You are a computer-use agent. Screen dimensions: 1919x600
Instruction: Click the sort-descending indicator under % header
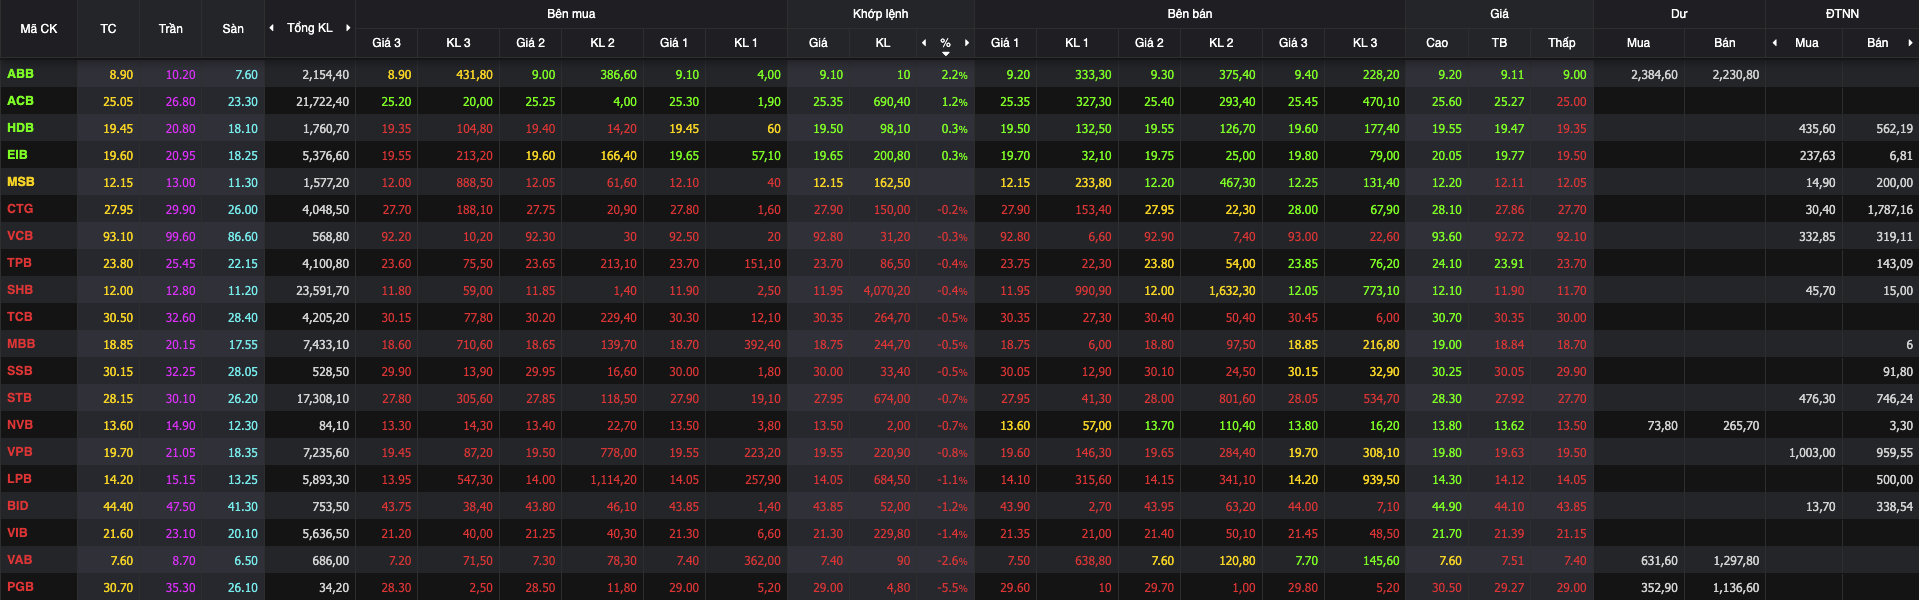[x=946, y=53]
